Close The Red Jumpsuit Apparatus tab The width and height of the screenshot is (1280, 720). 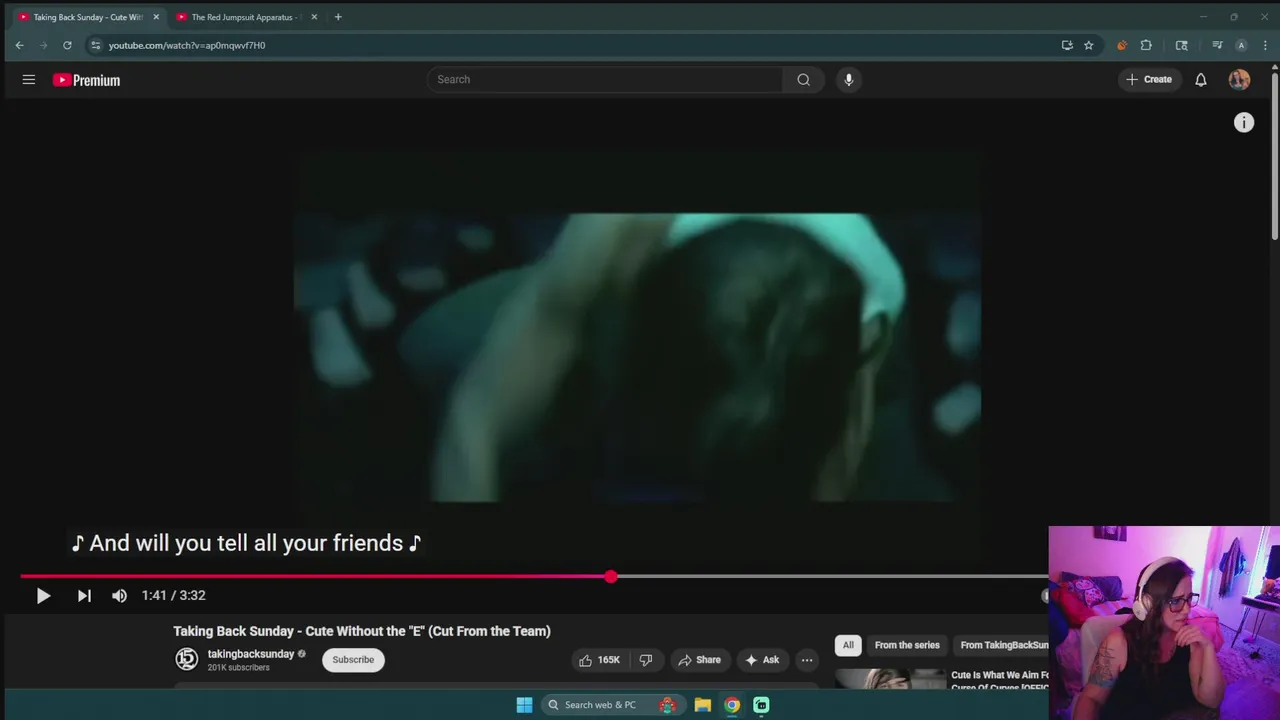click(x=314, y=17)
